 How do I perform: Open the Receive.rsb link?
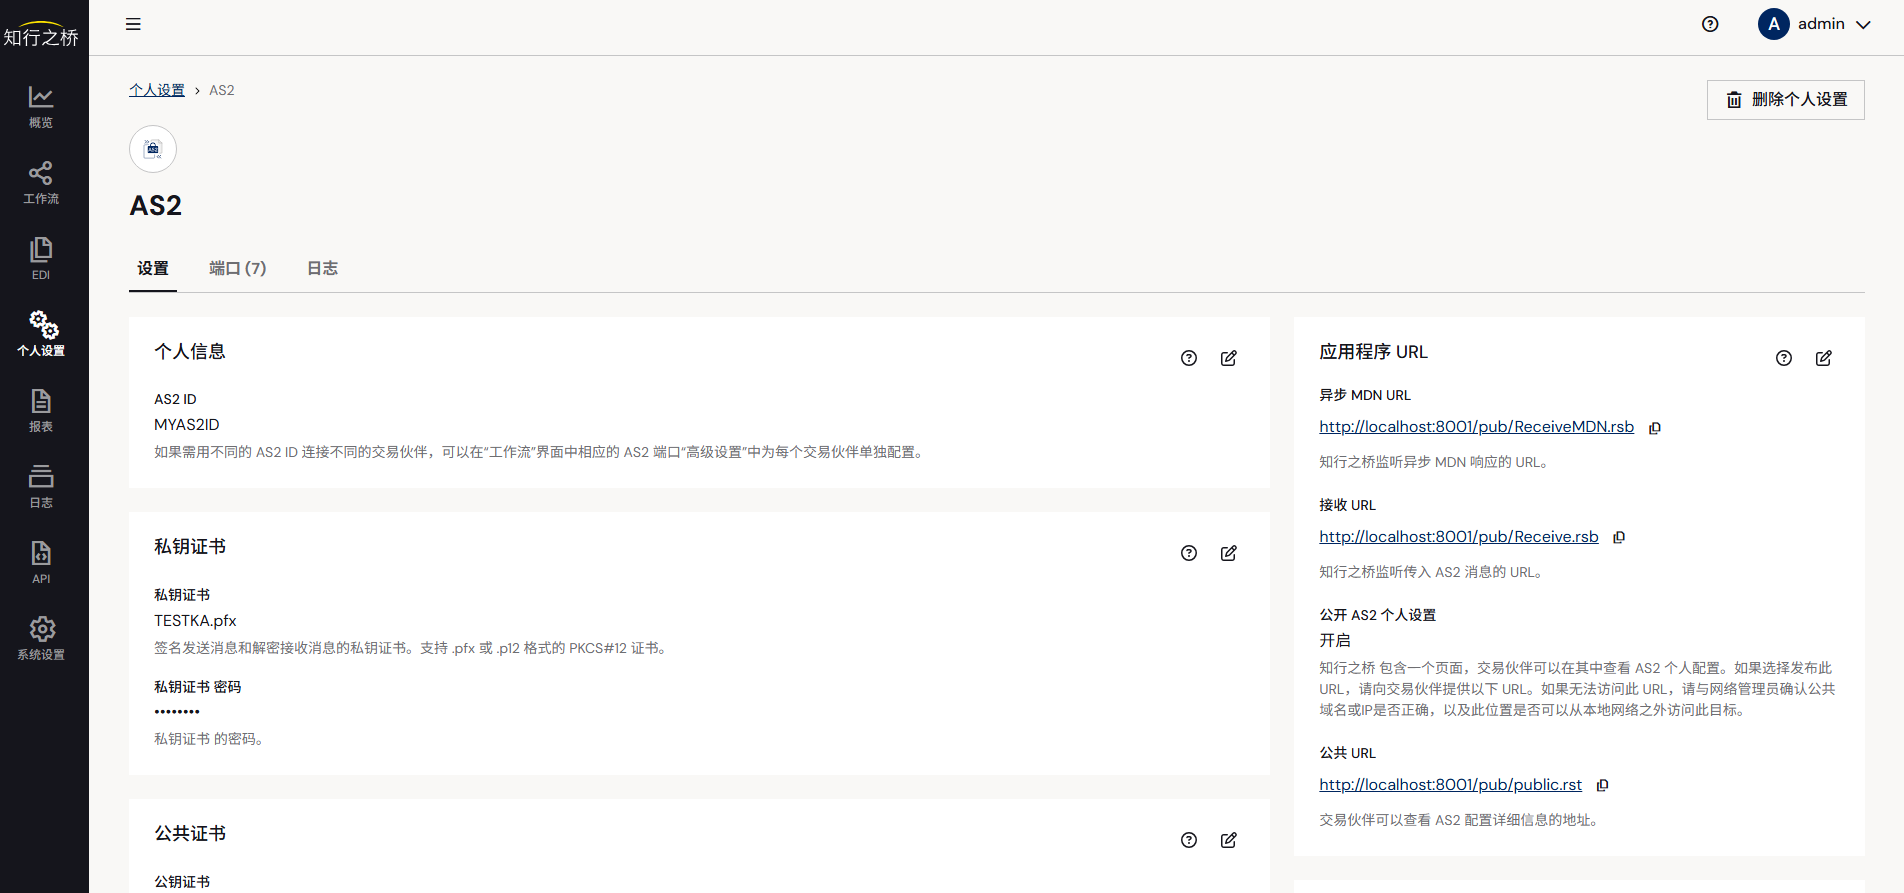coord(1459,537)
